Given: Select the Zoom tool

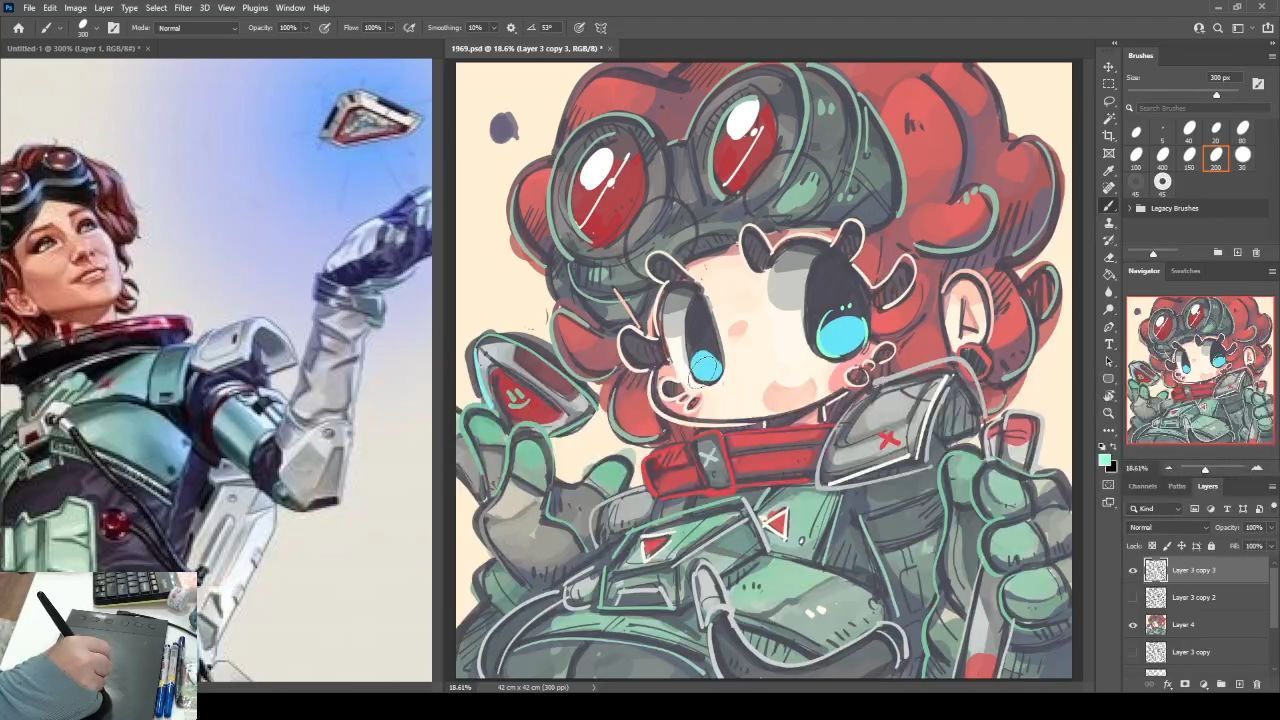Looking at the screenshot, I should 1109,413.
